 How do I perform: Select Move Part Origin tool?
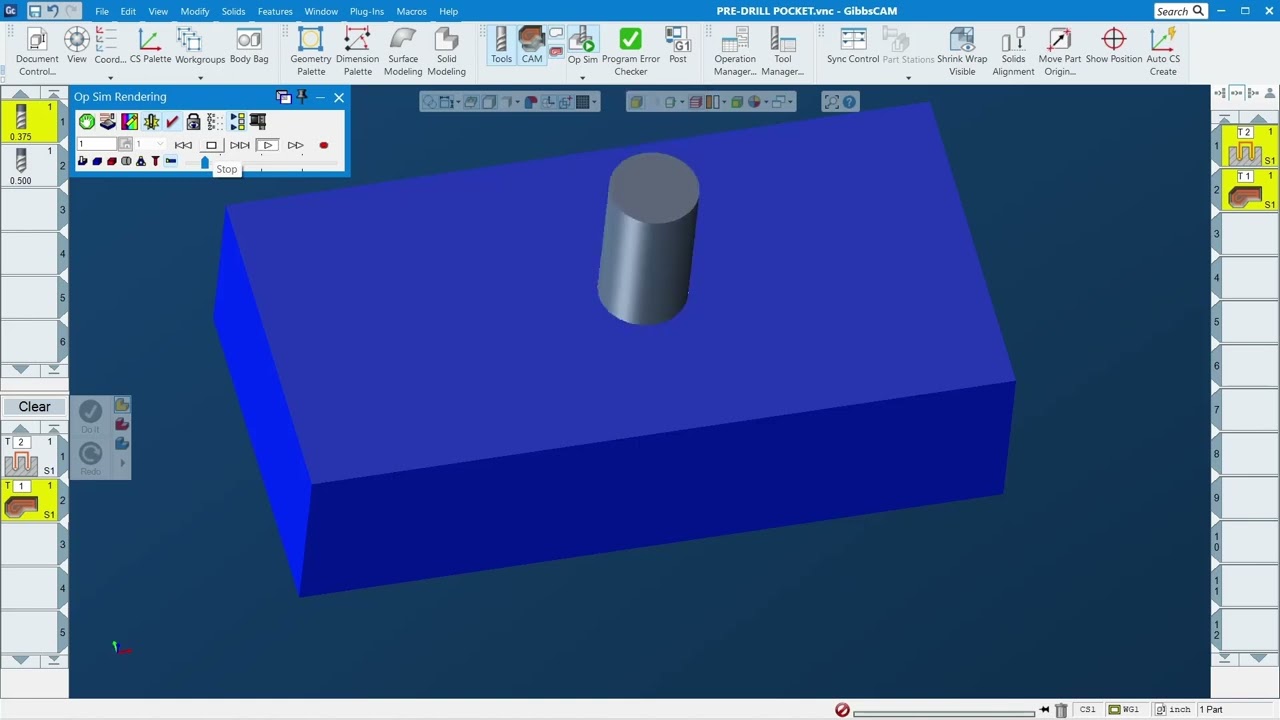pyautogui.click(x=1059, y=52)
